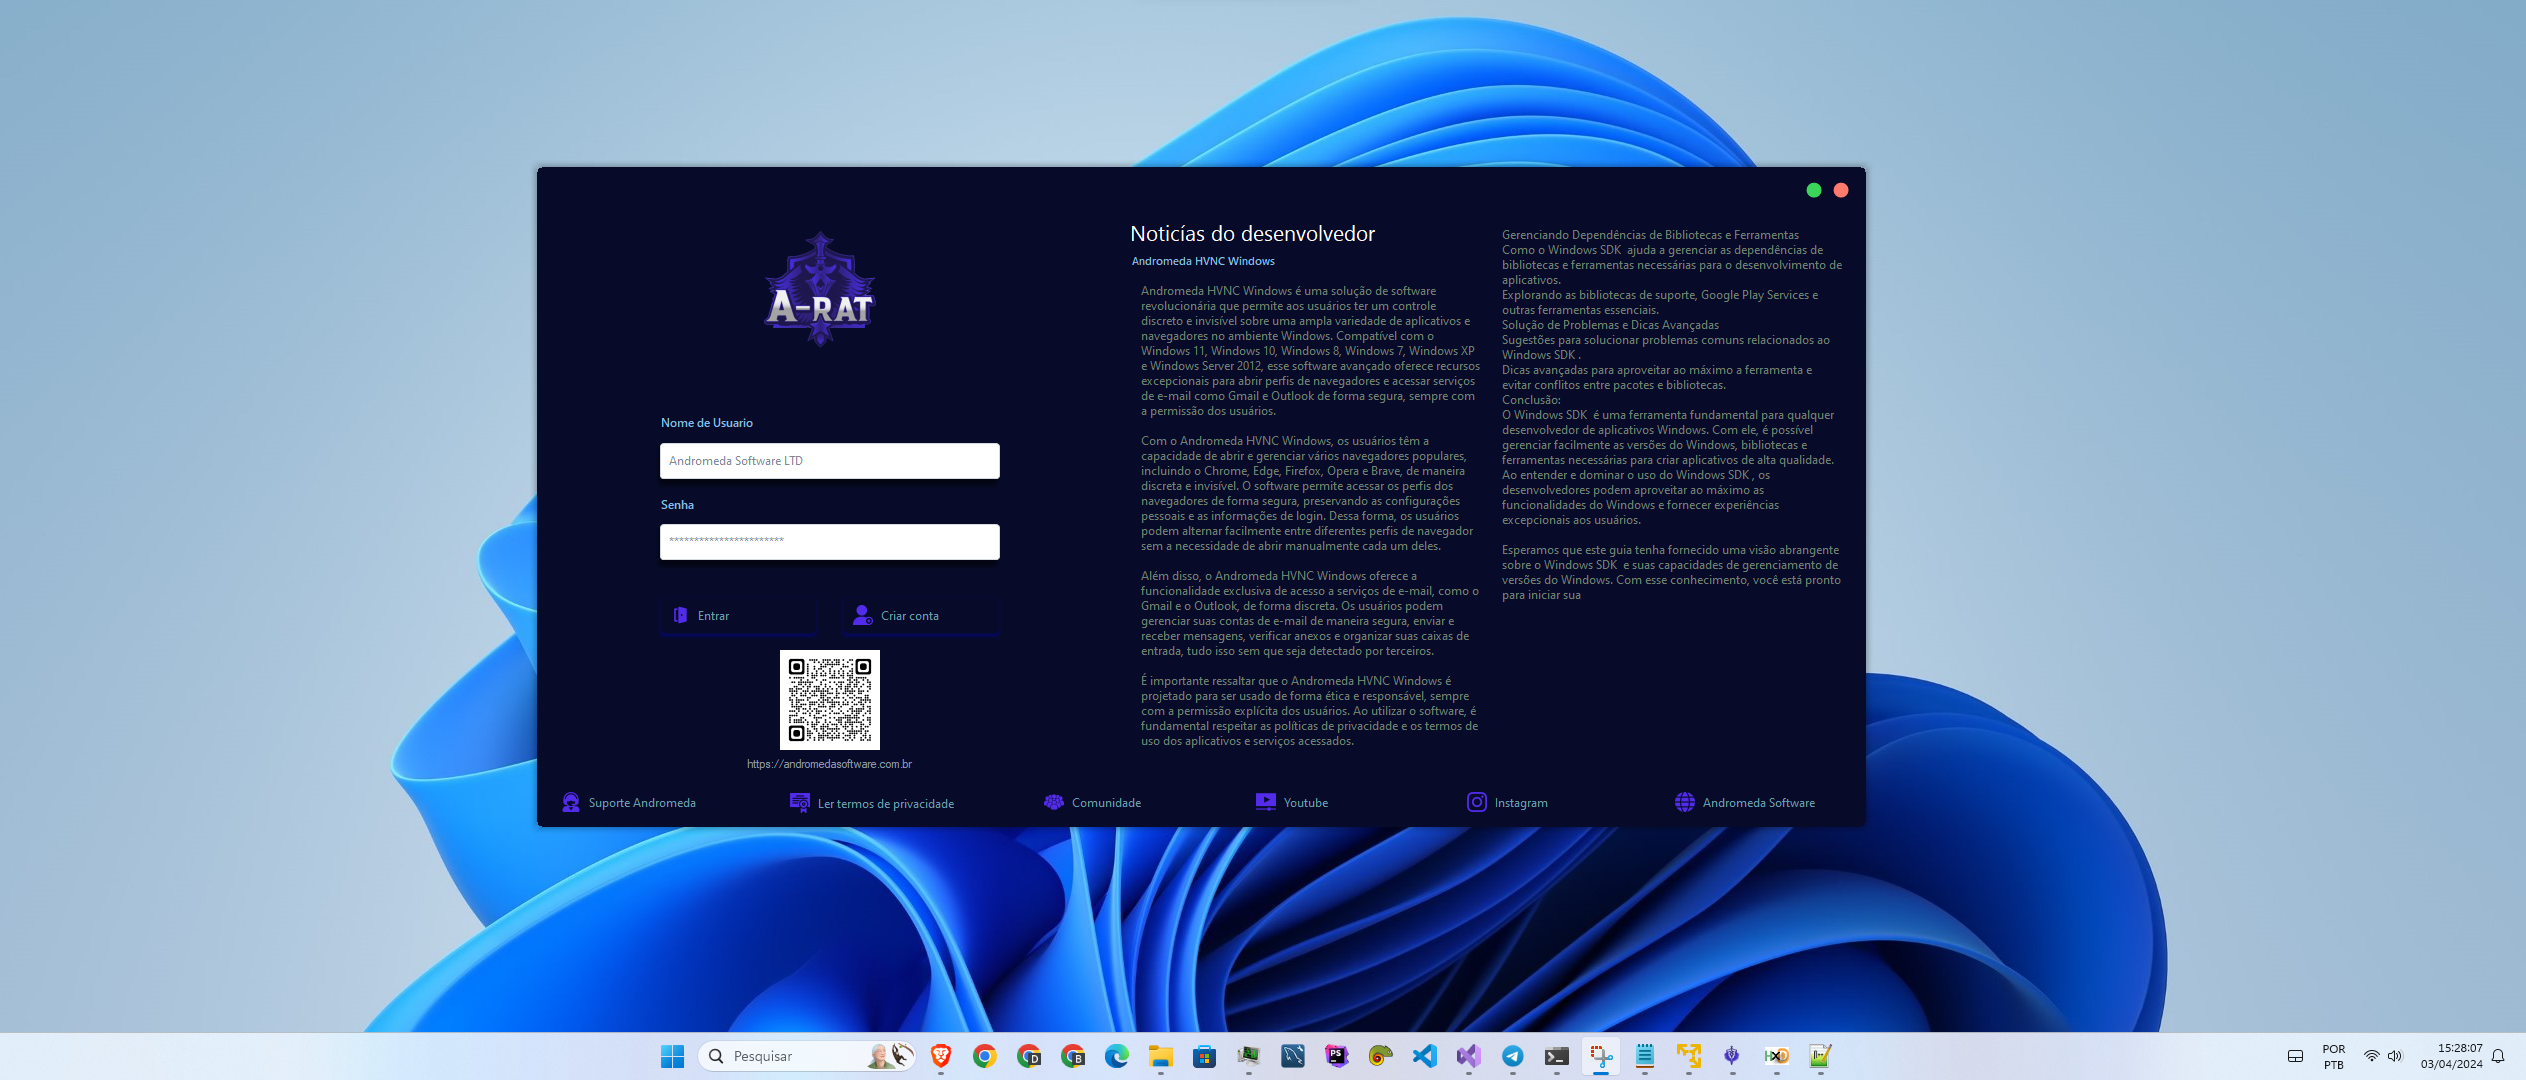
Task: Click the Andromeda Software globe icon
Action: [1685, 802]
